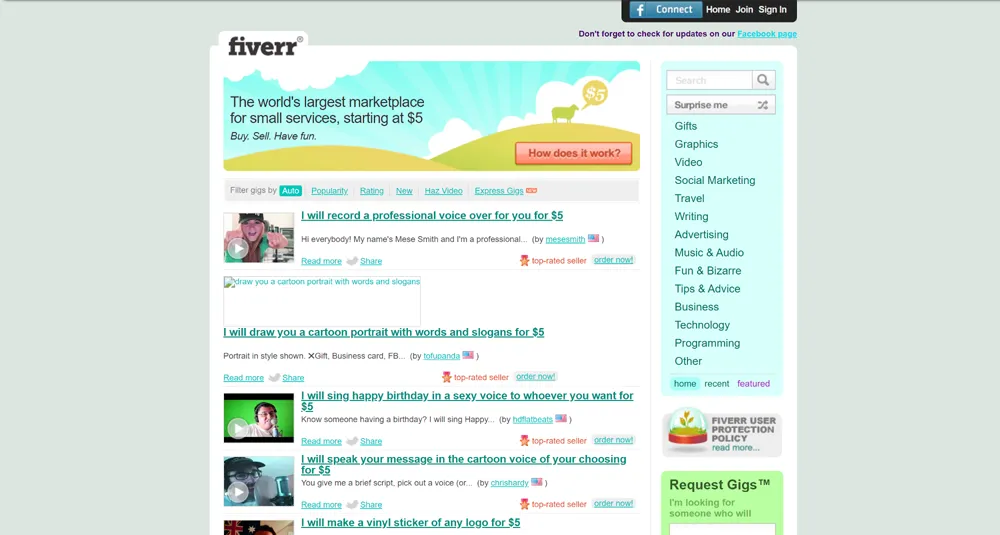This screenshot has height=535, width=1000.
Task: Filter gigs by Rating
Action: [372, 191]
